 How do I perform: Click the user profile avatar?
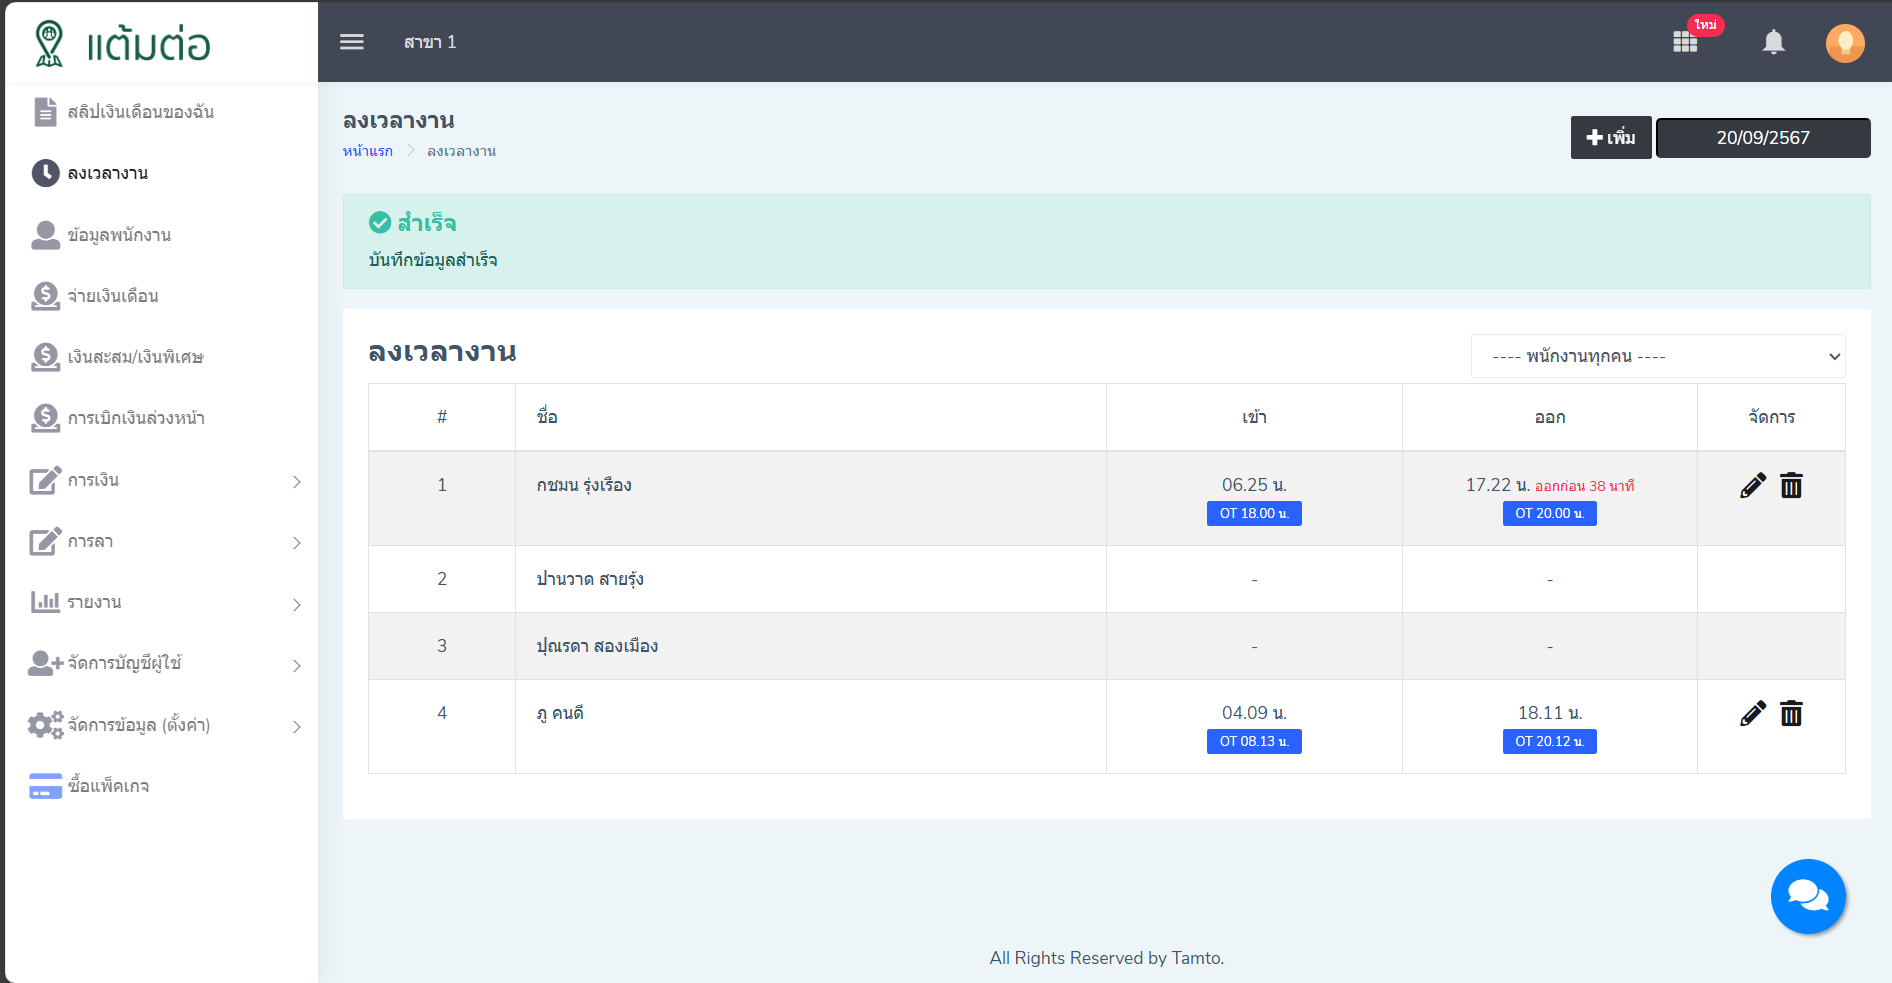point(1844,43)
